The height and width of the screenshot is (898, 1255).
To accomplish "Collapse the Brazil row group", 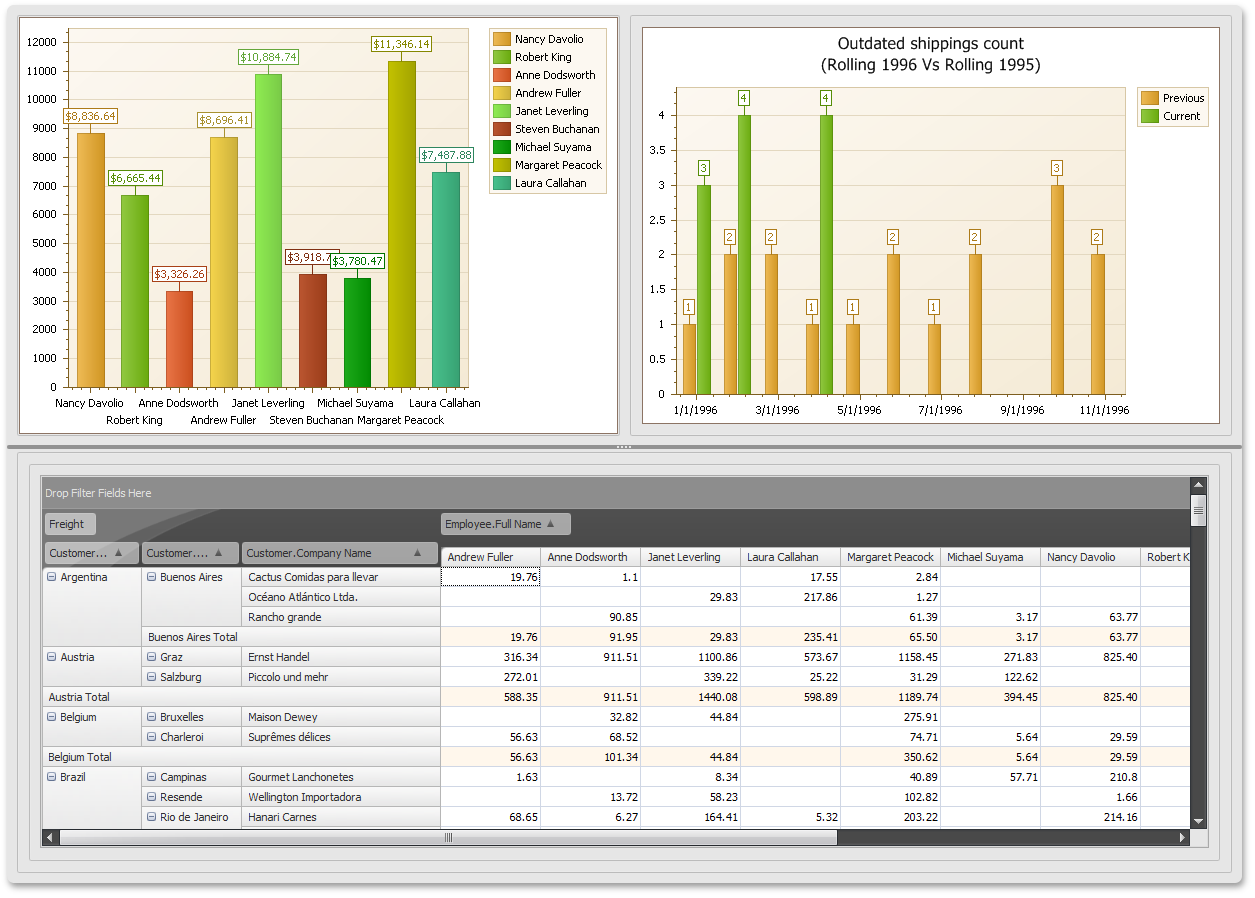I will [x=51, y=777].
